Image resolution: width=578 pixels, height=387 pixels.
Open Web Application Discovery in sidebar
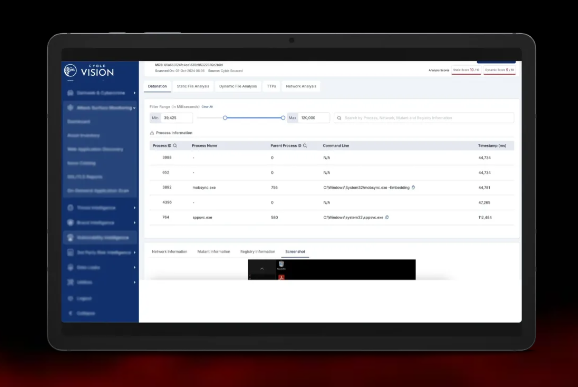(95, 149)
